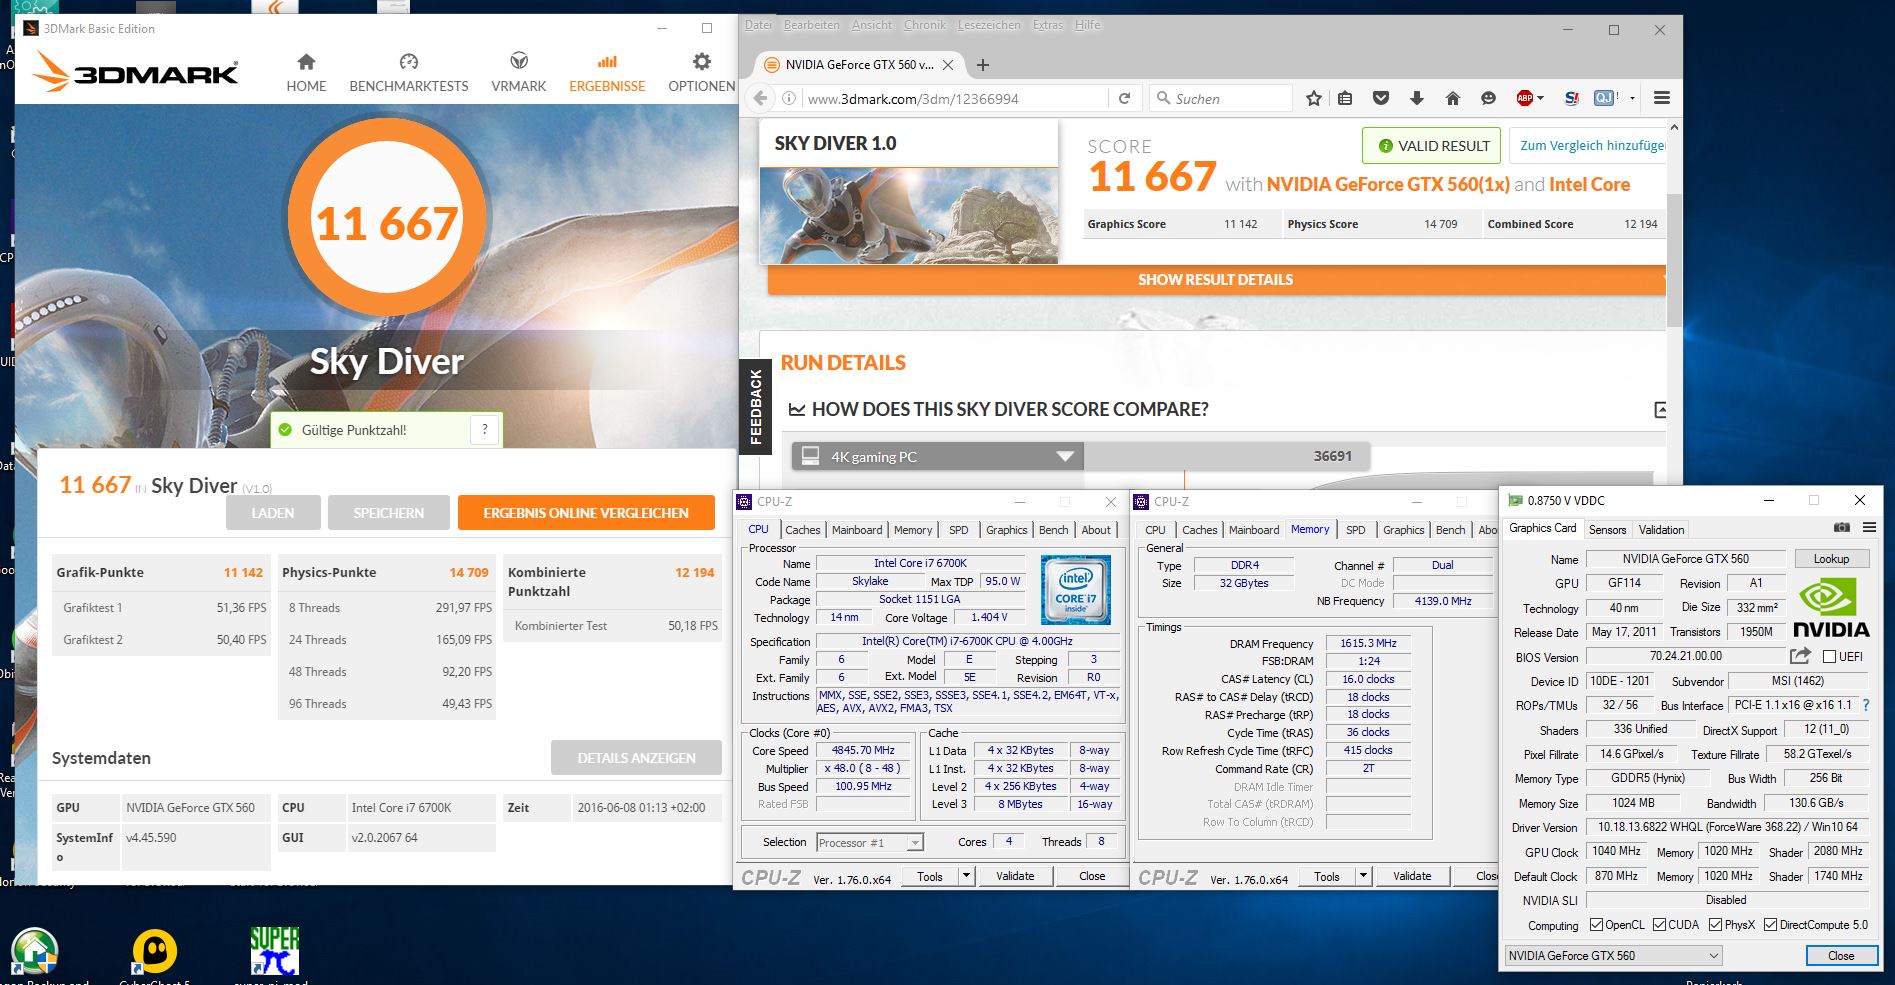Click Zum Vergleich hinzufügen button
The width and height of the screenshot is (1895, 985).
1590,146
